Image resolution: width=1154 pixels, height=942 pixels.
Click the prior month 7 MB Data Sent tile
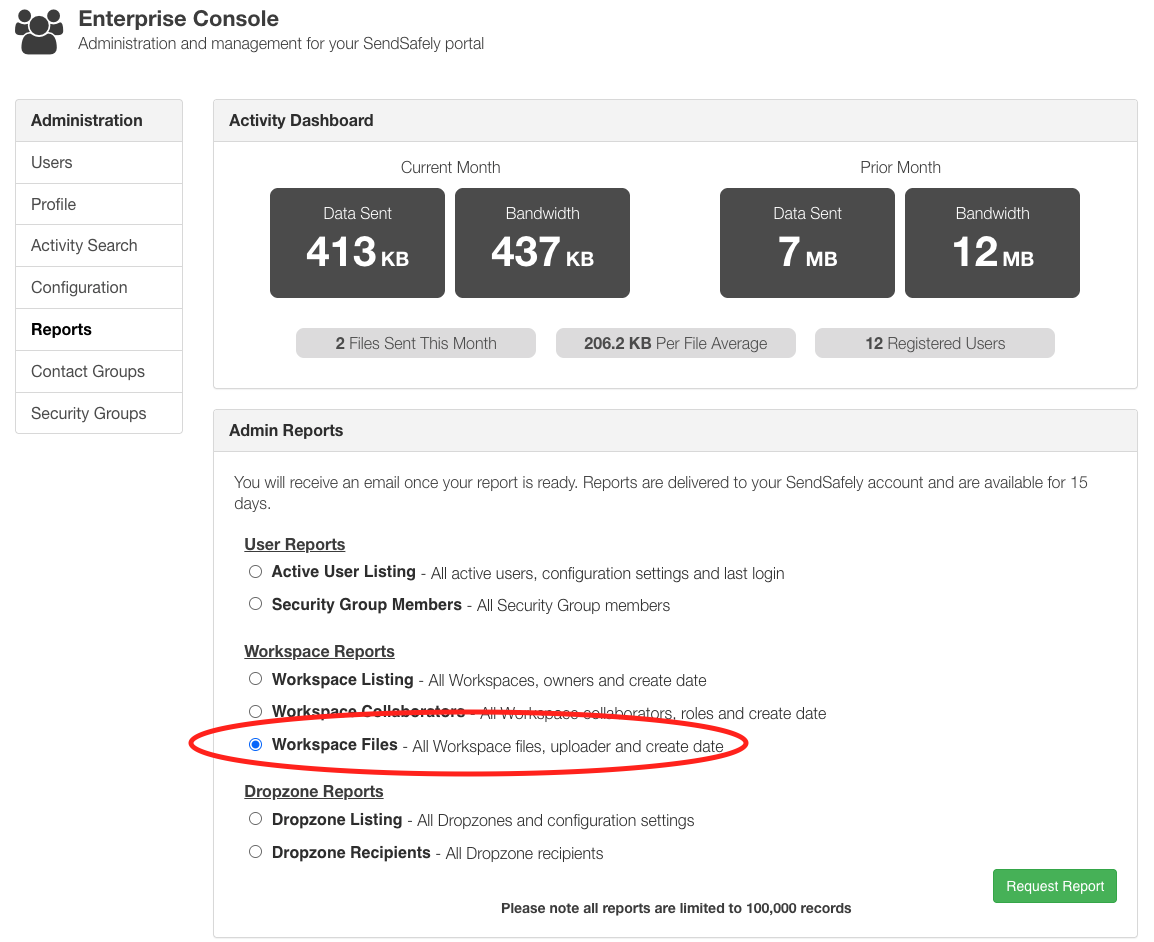807,243
